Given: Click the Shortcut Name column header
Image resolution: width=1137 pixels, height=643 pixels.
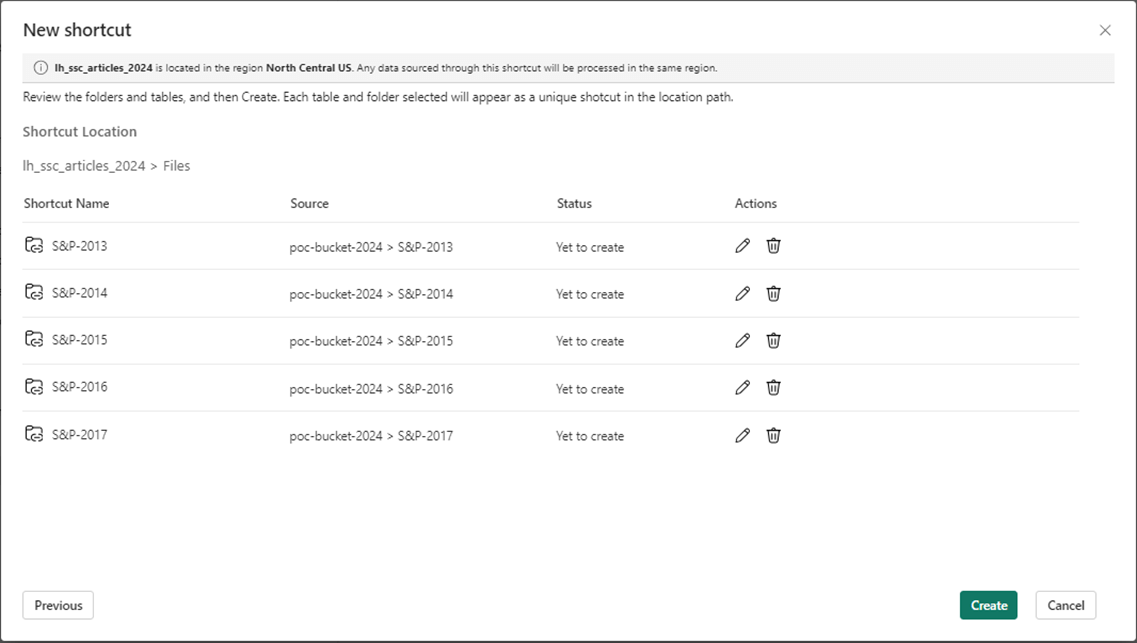Looking at the screenshot, I should (66, 203).
